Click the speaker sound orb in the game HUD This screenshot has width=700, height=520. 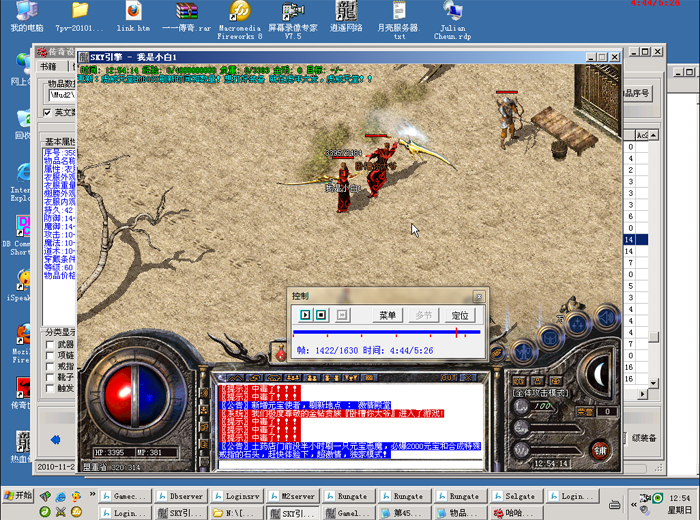point(607,318)
